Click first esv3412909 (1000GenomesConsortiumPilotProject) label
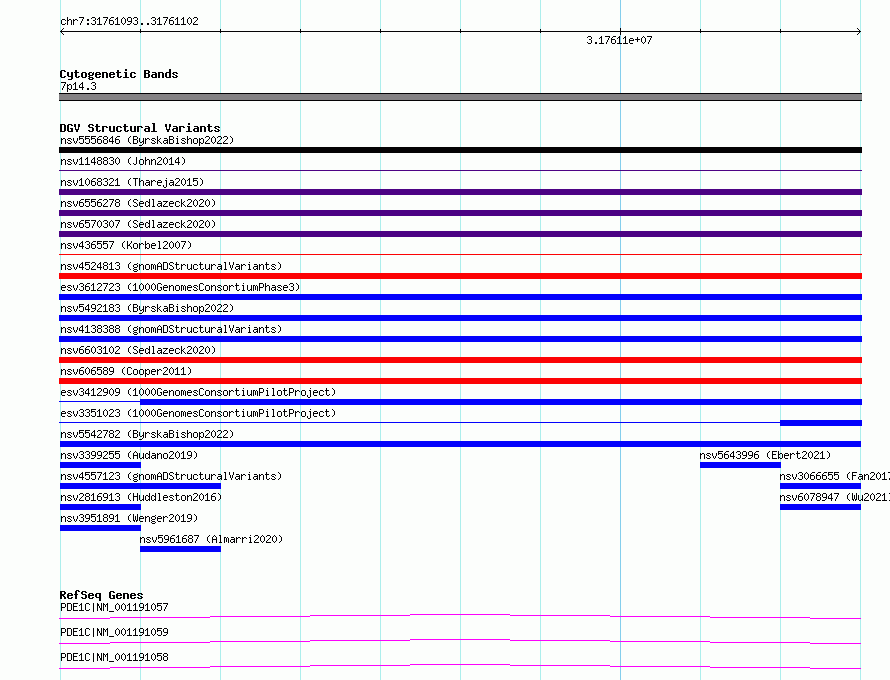Viewport: 890px width, 680px height. 198,392
